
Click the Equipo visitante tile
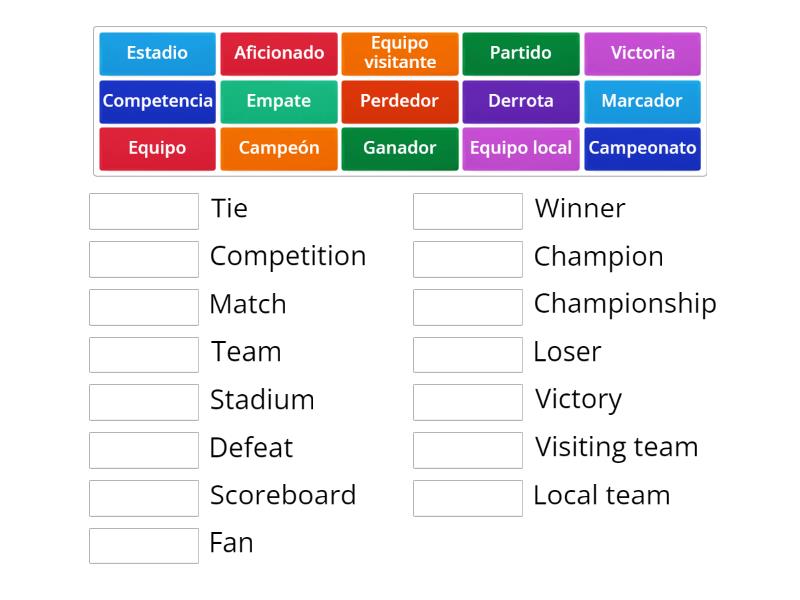[400, 54]
